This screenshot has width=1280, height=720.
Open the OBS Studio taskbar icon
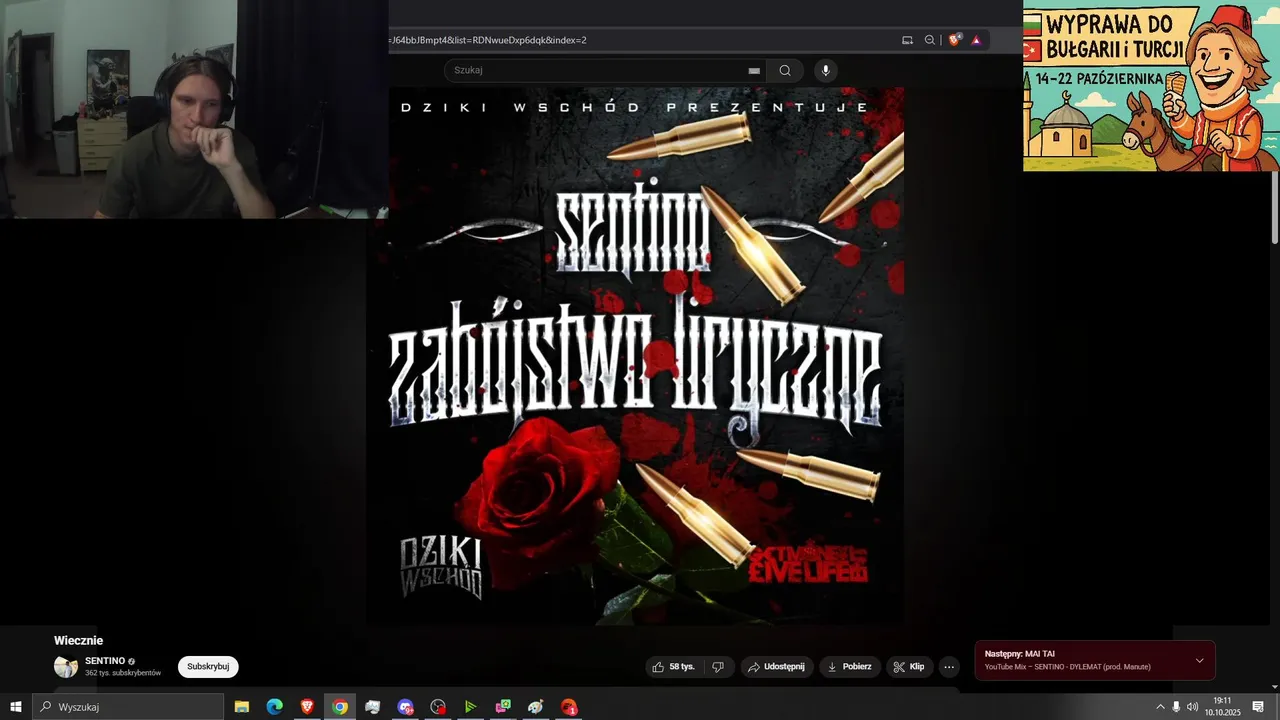(x=438, y=707)
